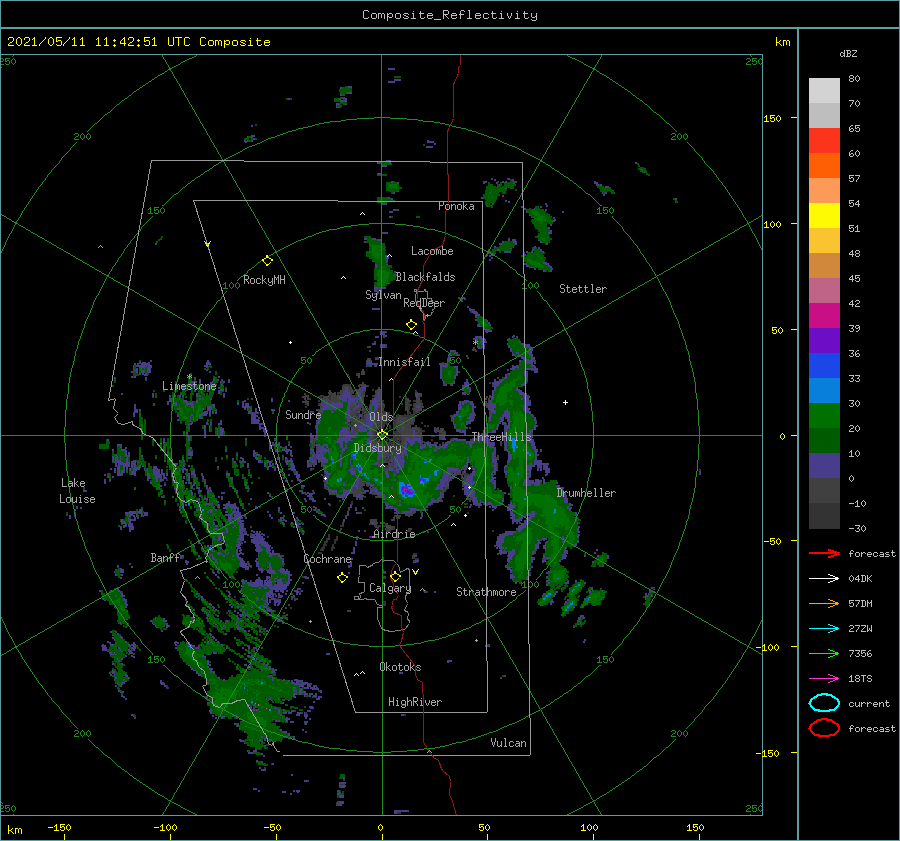
Task: Click the green 7356 arrow in legend
Action: click(x=824, y=653)
